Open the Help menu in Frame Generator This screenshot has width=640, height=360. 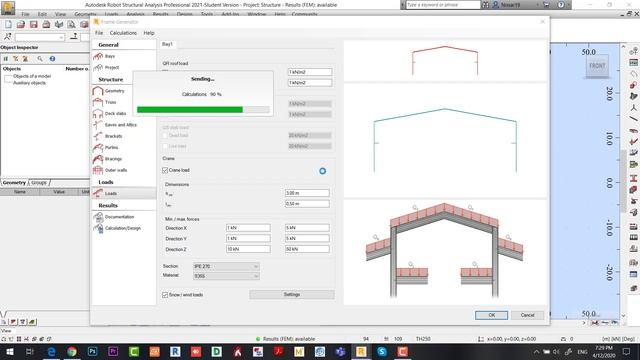pyautogui.click(x=149, y=33)
